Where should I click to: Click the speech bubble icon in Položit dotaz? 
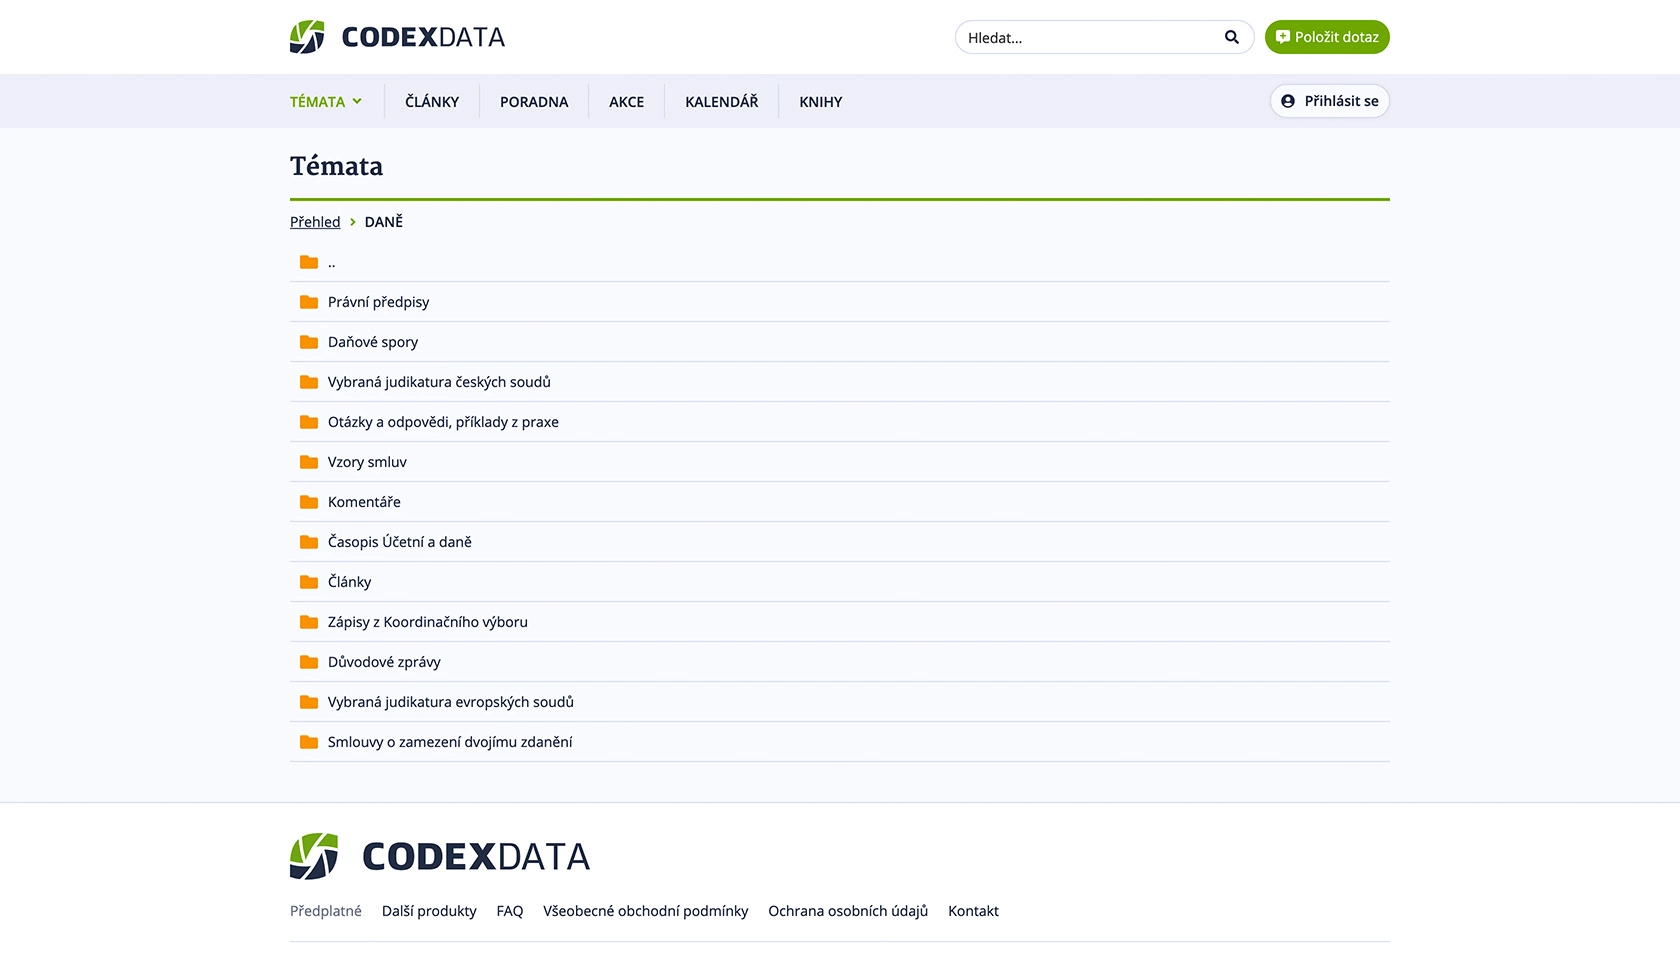click(x=1283, y=37)
